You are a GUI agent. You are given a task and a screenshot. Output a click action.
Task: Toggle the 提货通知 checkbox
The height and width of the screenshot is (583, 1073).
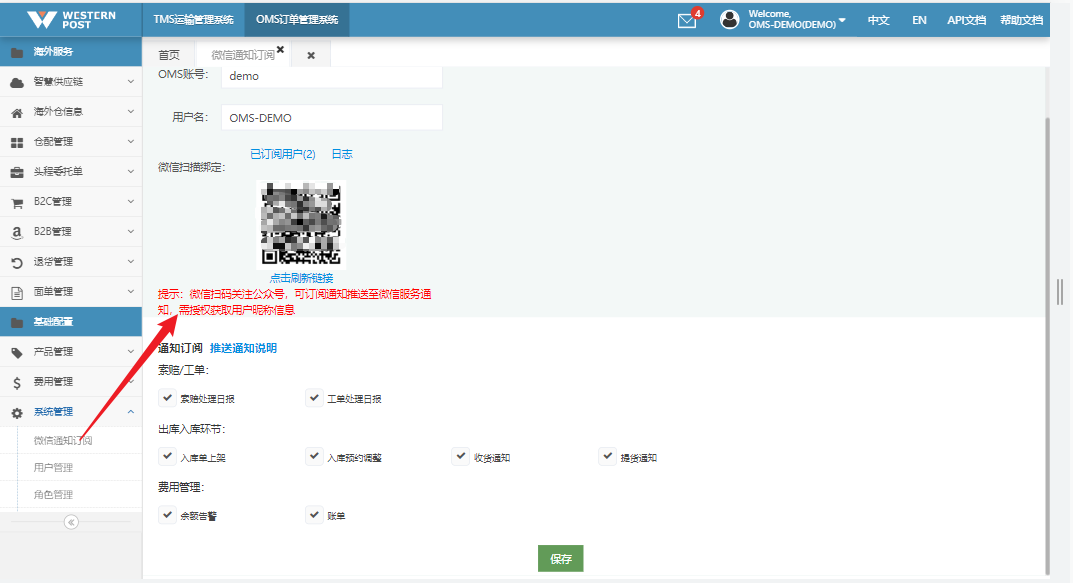point(608,456)
